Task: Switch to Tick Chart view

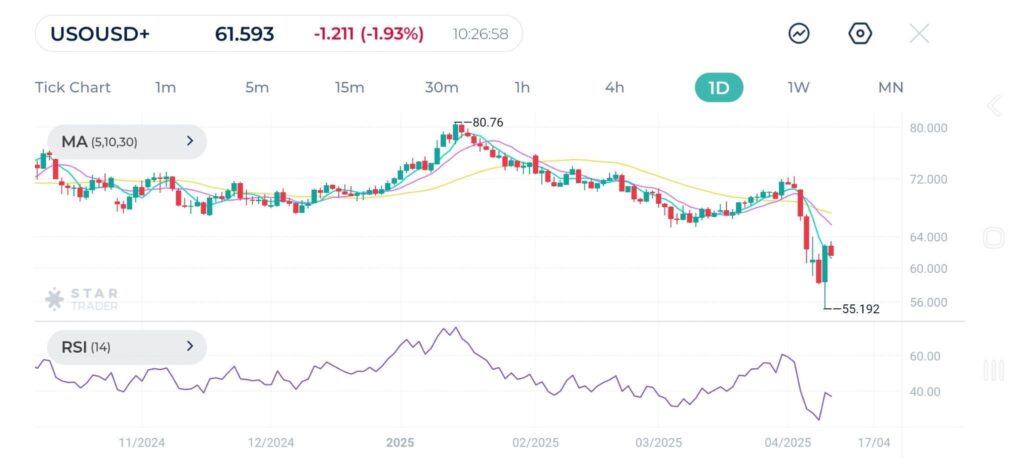Action: [x=73, y=87]
